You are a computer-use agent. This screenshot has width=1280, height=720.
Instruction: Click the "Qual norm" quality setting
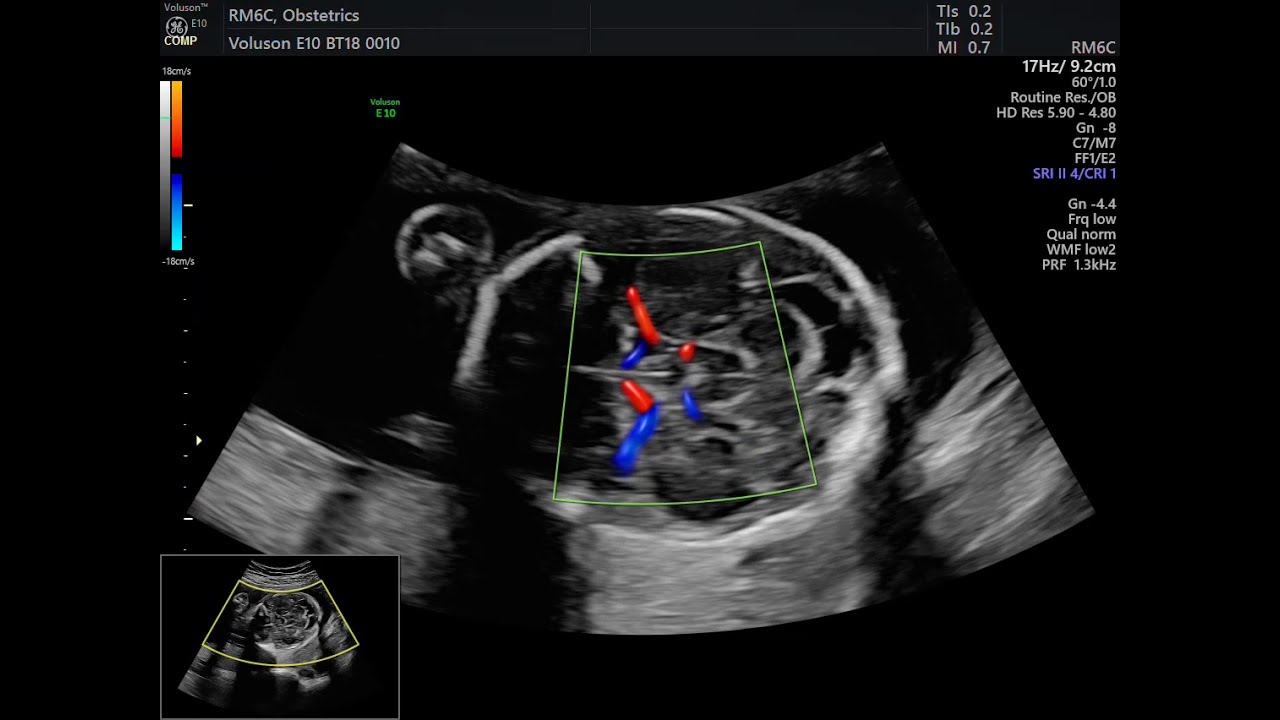1081,234
